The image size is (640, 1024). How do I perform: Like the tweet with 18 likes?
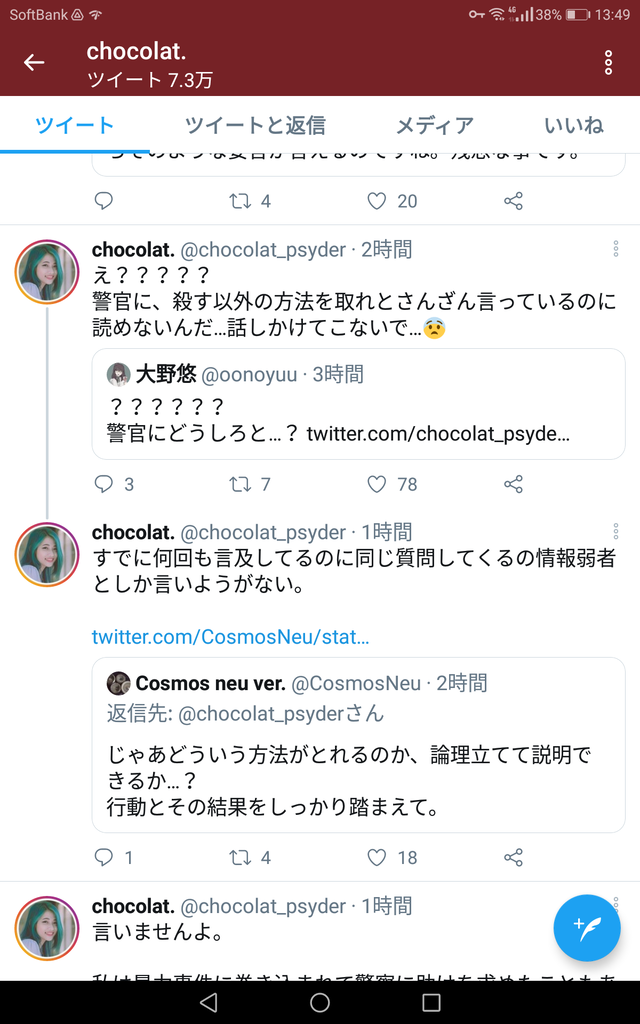tap(376, 857)
